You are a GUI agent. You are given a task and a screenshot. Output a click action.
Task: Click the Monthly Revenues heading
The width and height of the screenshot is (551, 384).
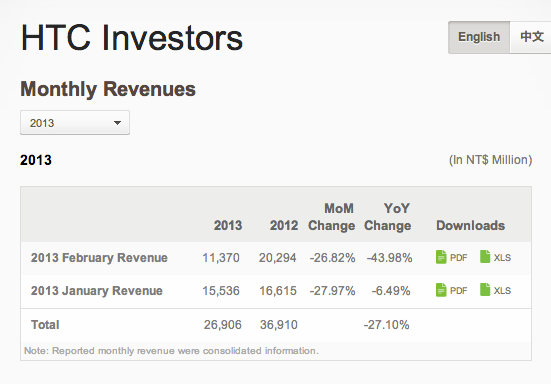pyautogui.click(x=108, y=89)
